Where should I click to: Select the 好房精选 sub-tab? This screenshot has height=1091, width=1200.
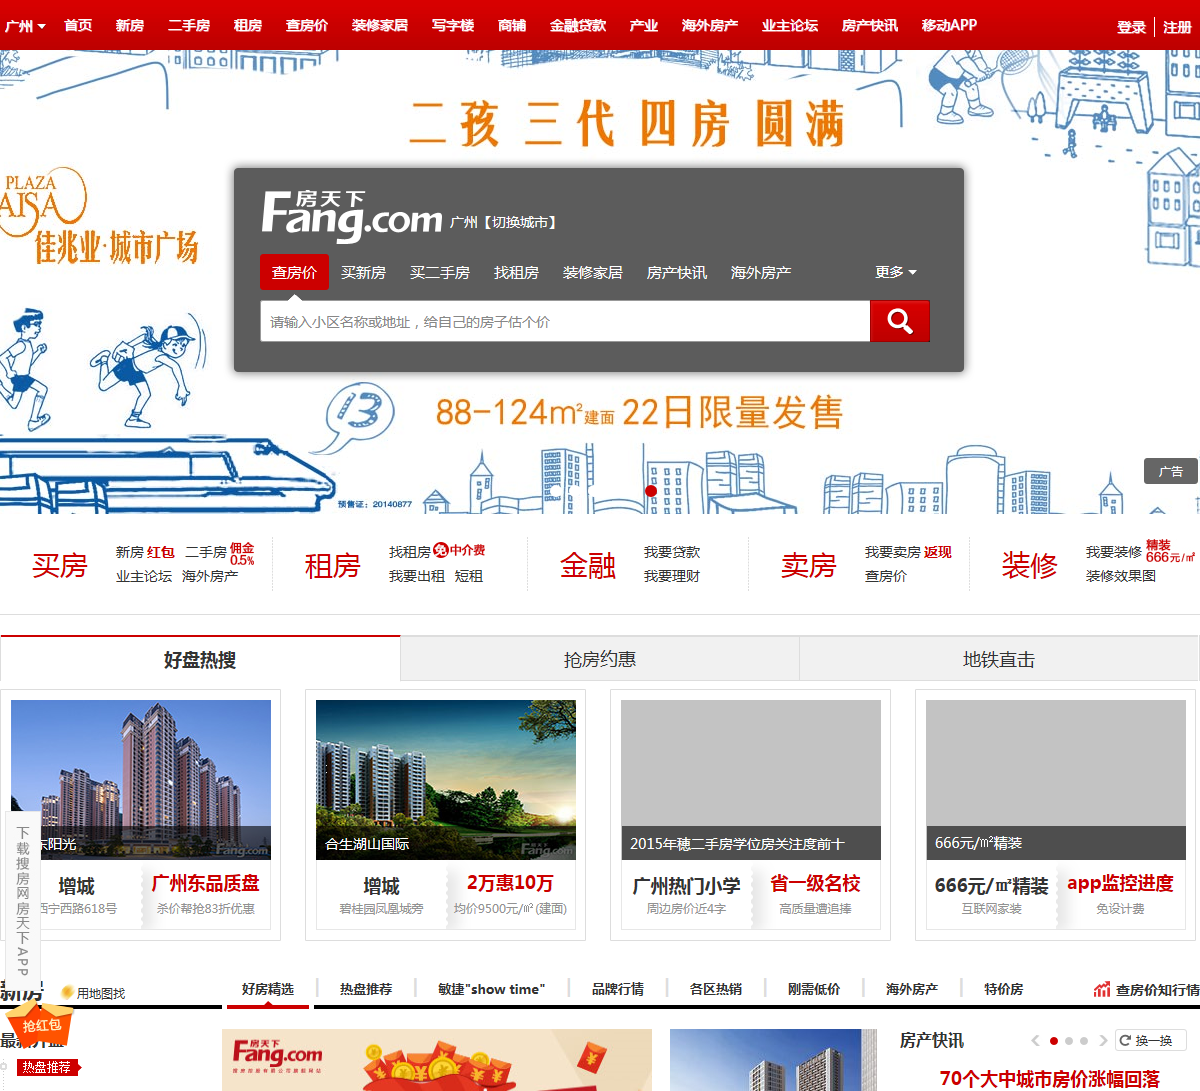coord(268,989)
